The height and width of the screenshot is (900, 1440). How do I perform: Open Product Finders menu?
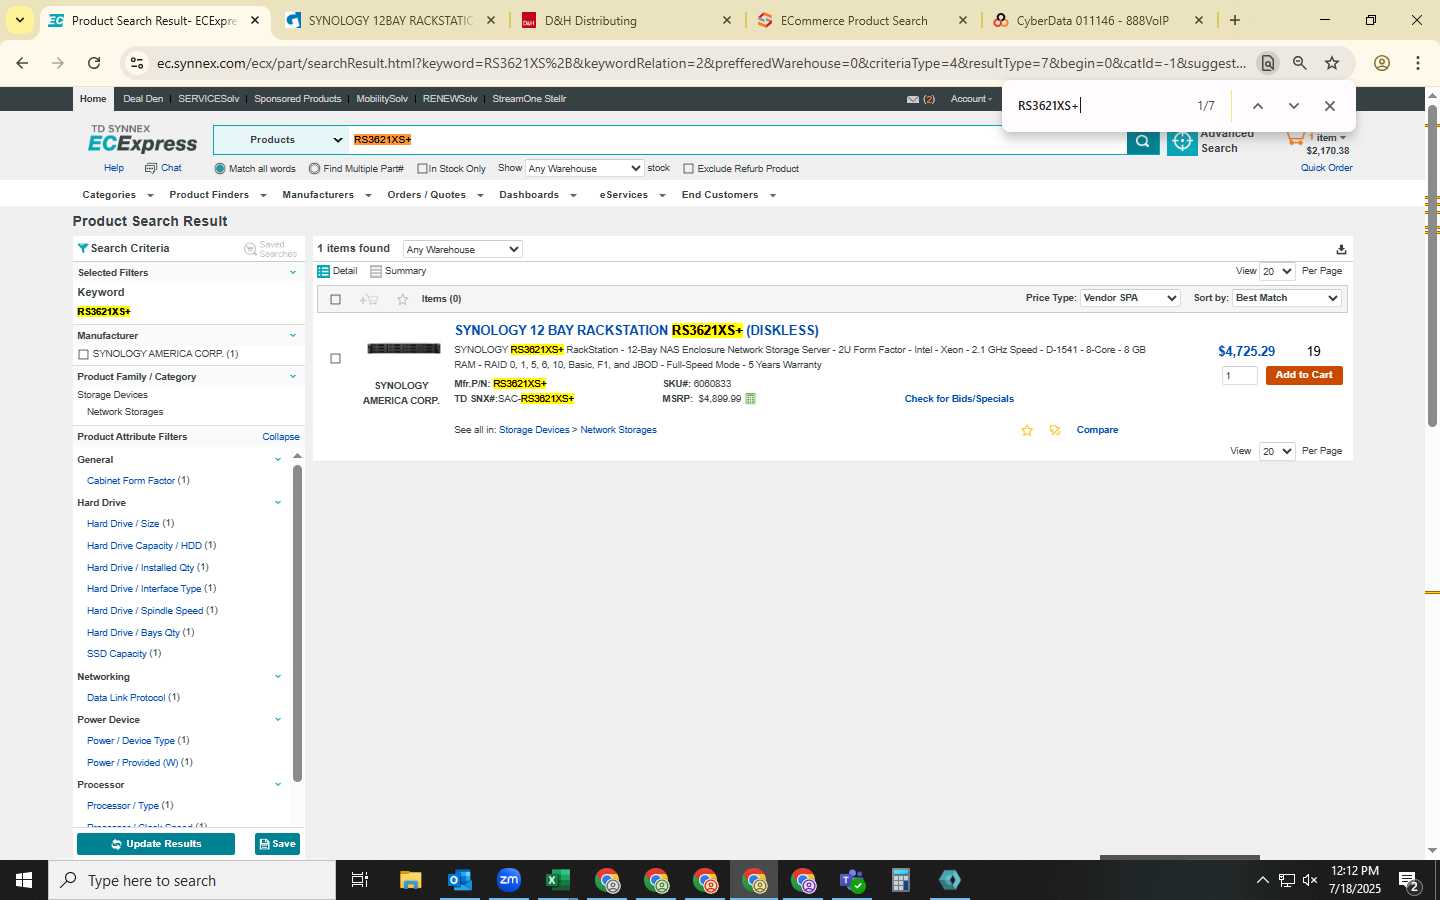click(x=217, y=195)
